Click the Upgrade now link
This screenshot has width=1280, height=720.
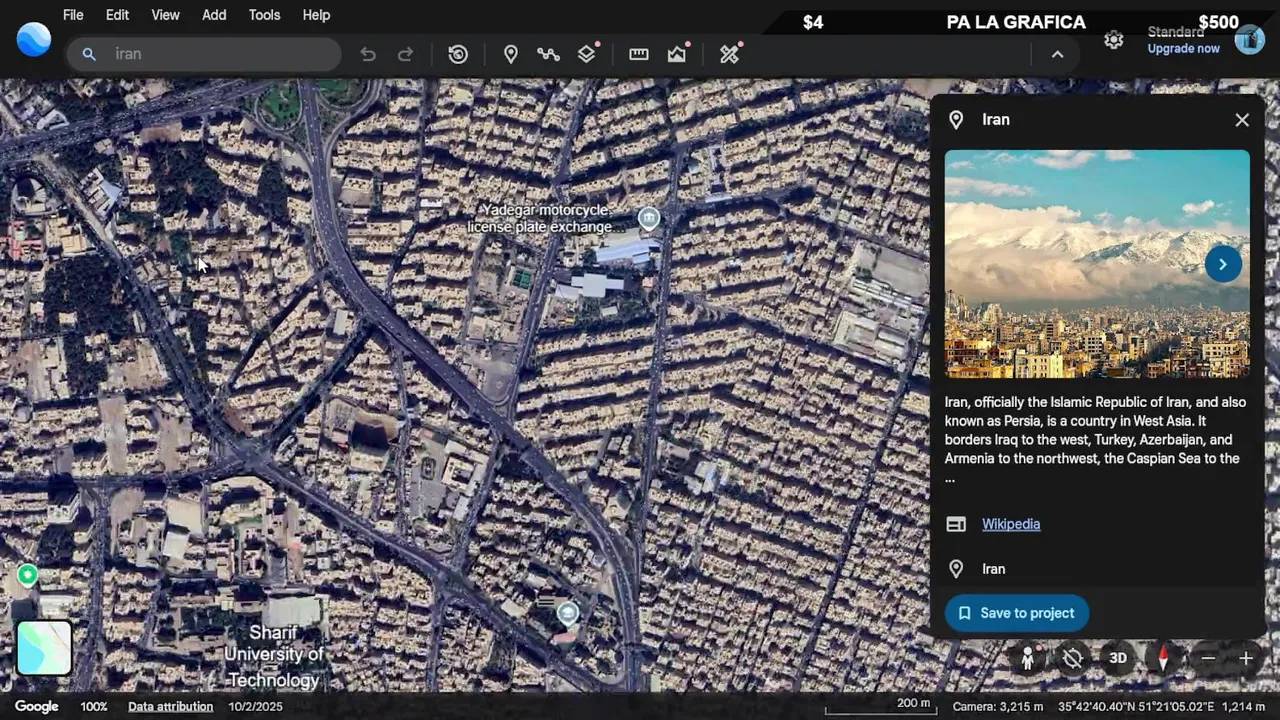click(x=1183, y=49)
